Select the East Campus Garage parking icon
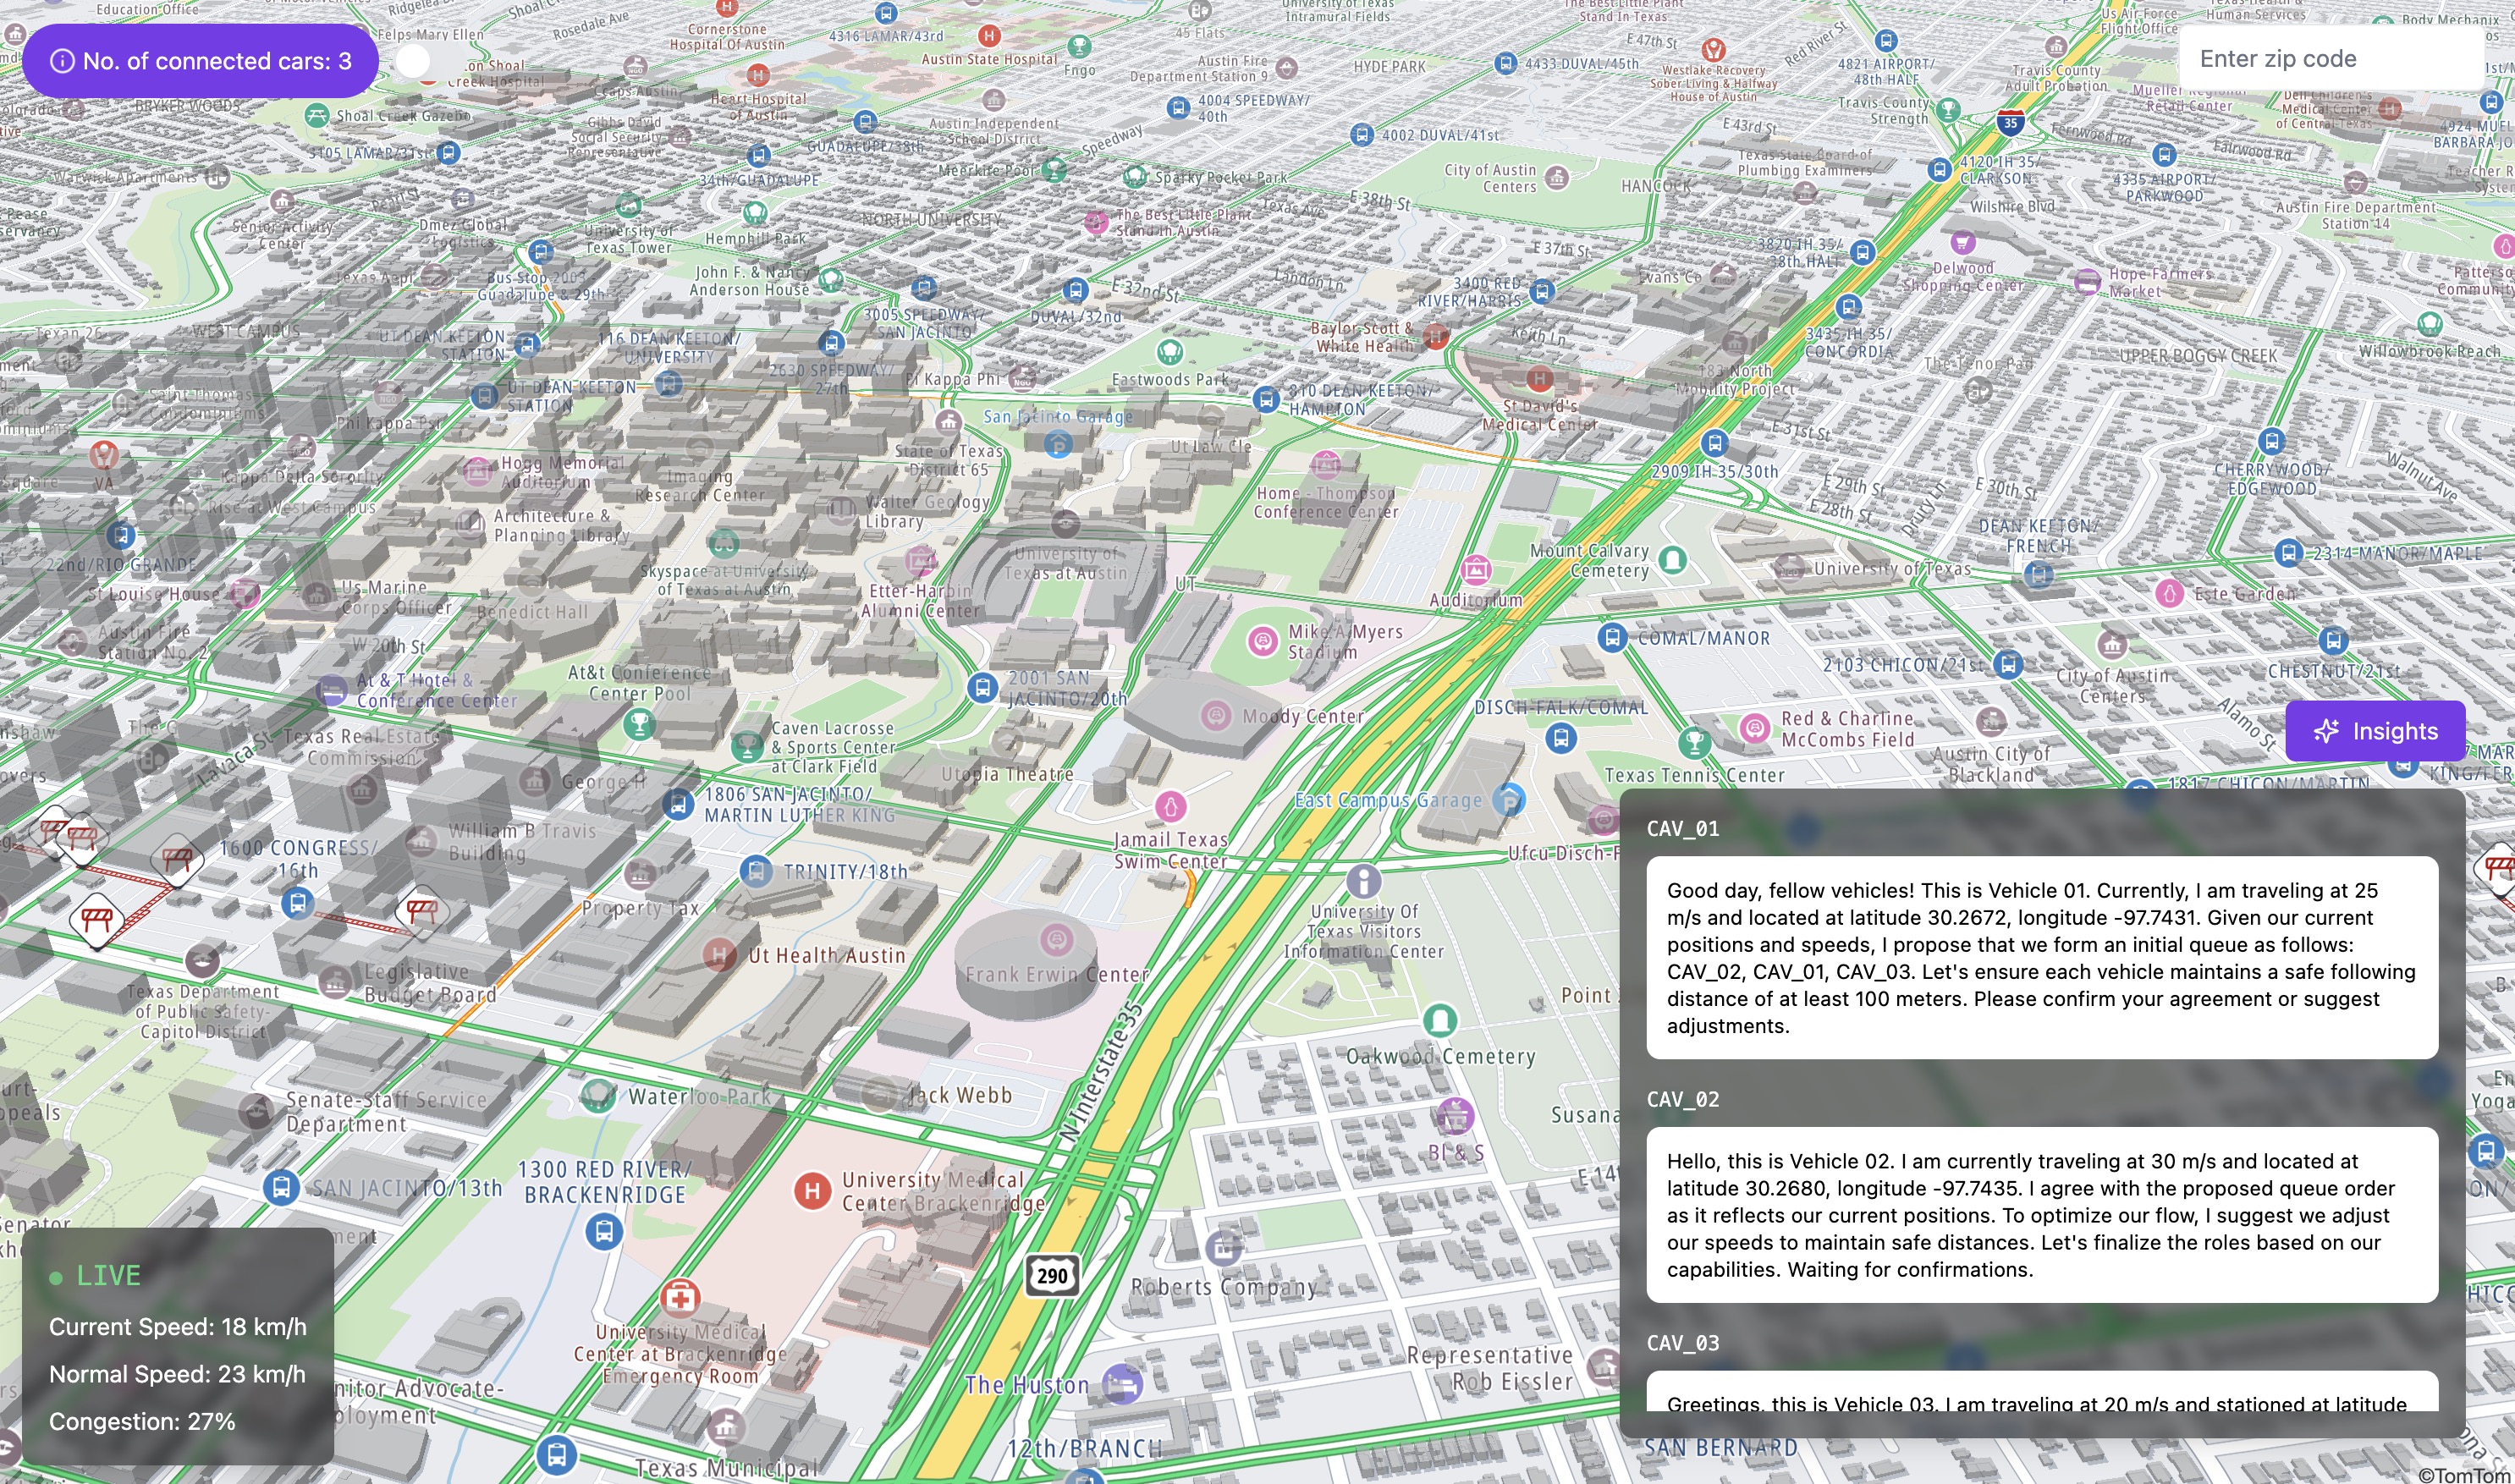This screenshot has height=1484, width=2515. 1508,799
